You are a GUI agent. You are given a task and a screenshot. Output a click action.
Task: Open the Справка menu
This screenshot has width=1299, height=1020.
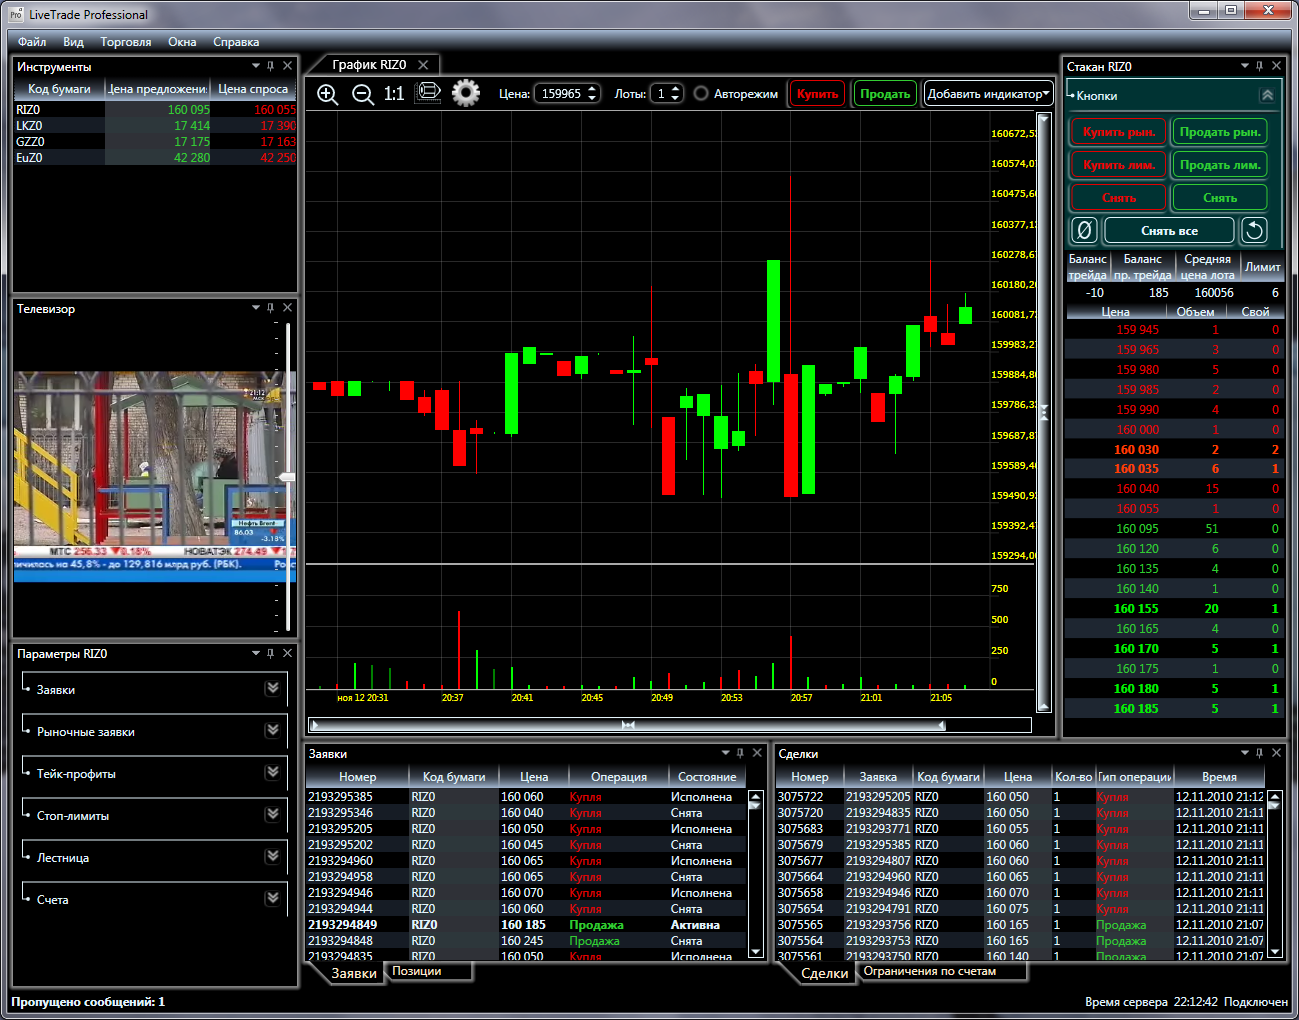coord(236,42)
